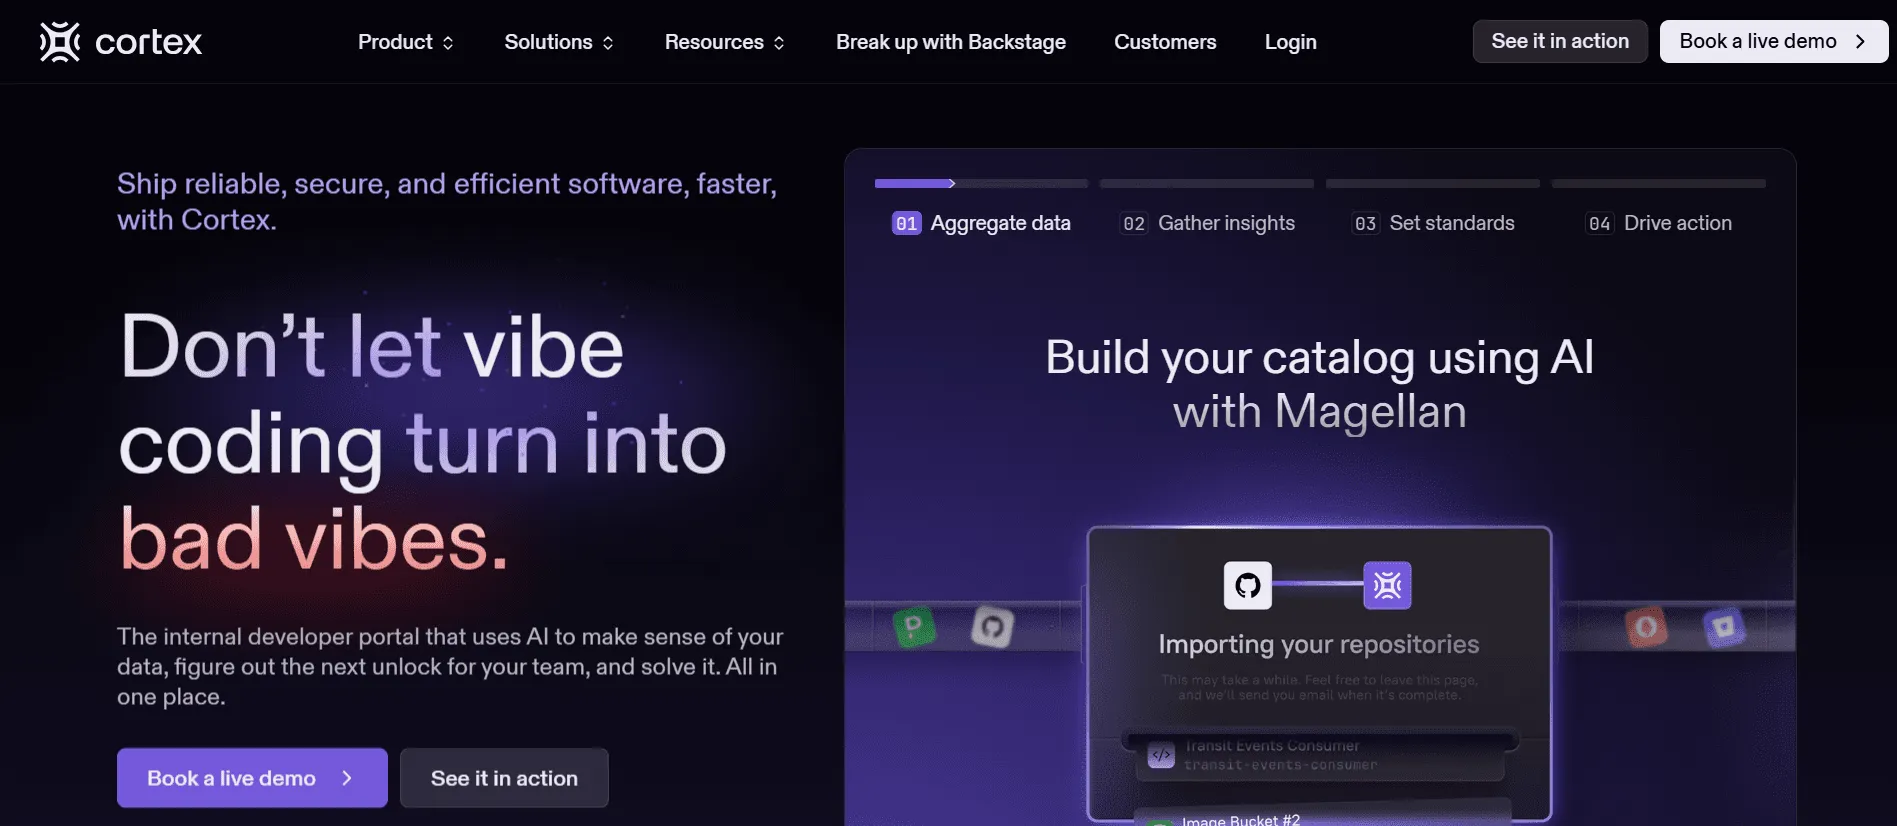Click the Ship reliable, secure tagline text

click(447, 201)
